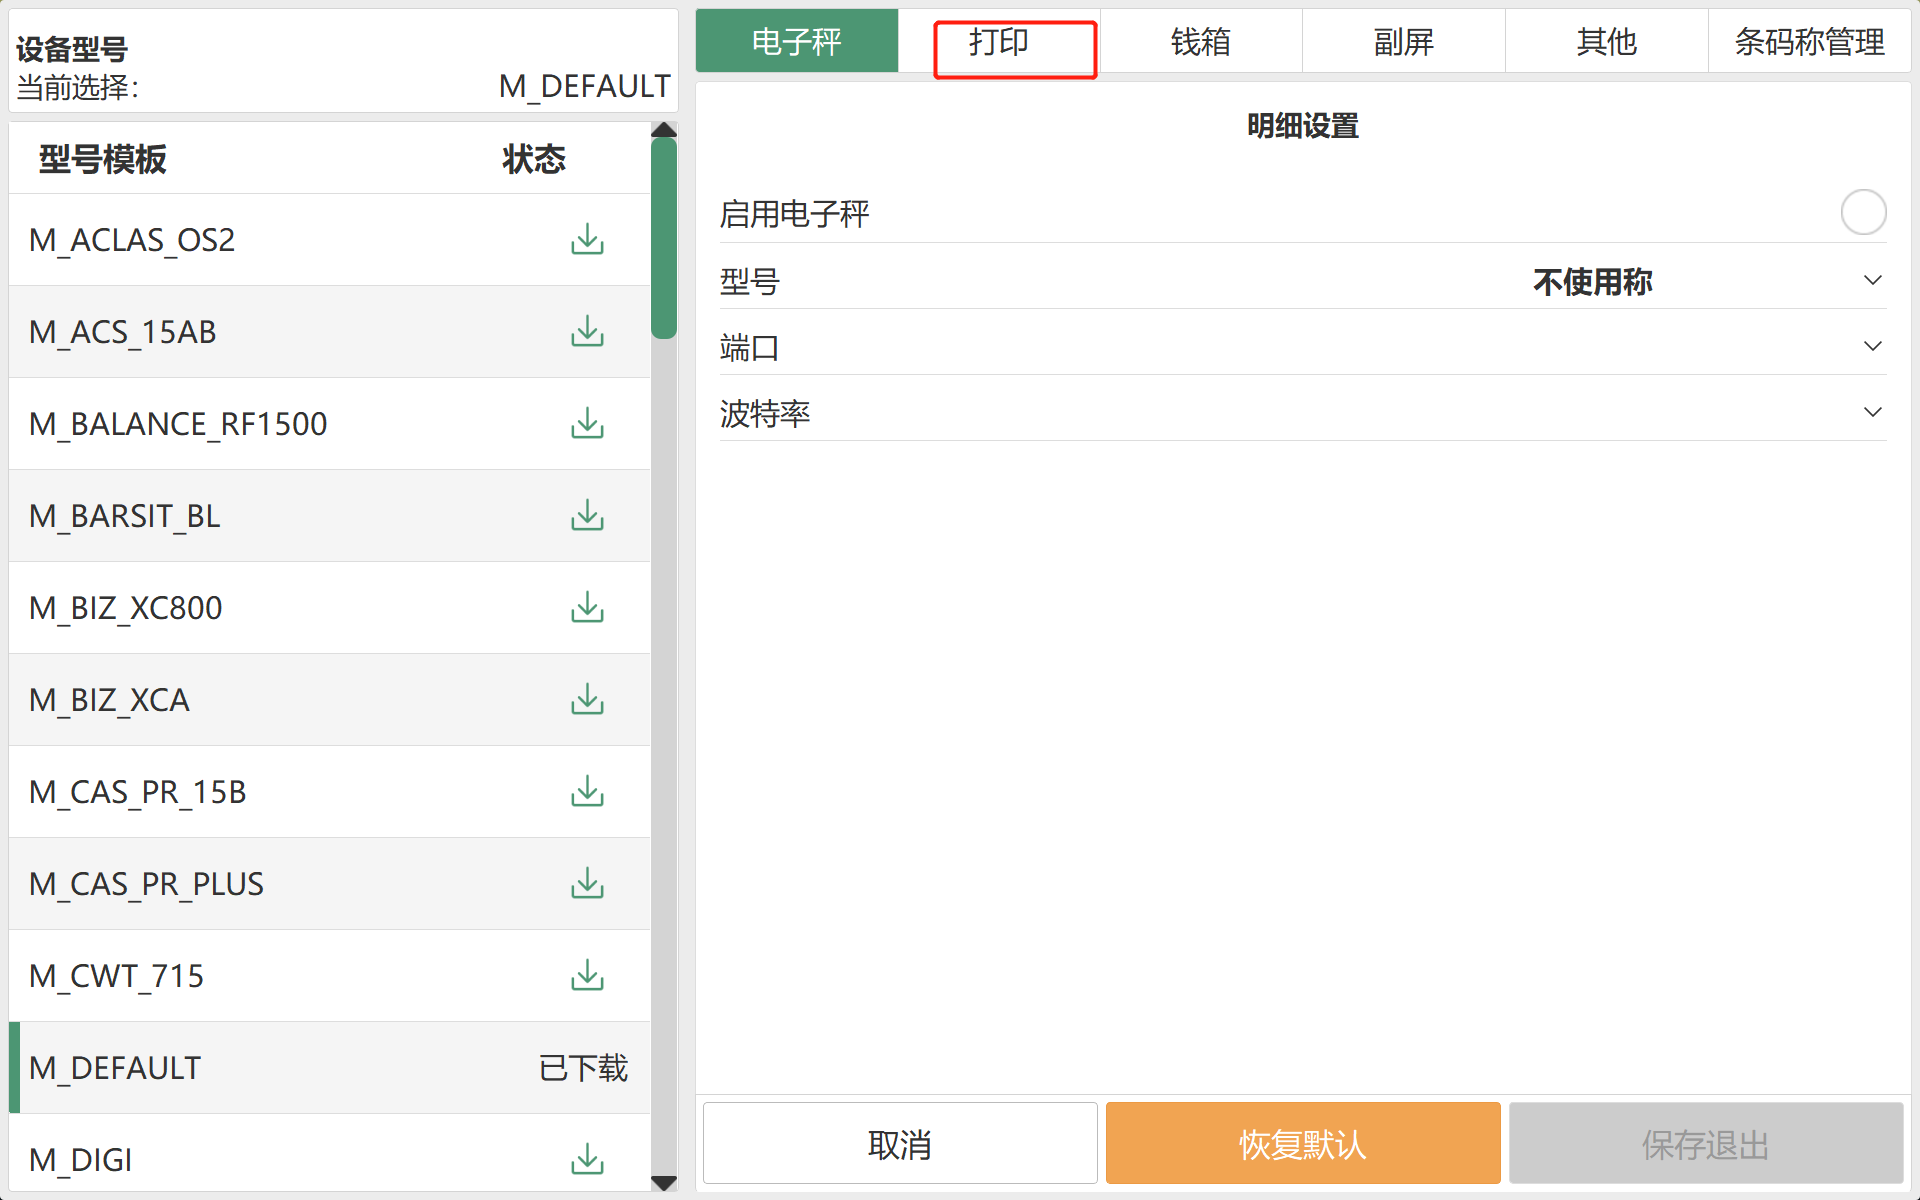Switch to the 电子秤 tab
The width and height of the screenshot is (1920, 1200).
pos(797,41)
